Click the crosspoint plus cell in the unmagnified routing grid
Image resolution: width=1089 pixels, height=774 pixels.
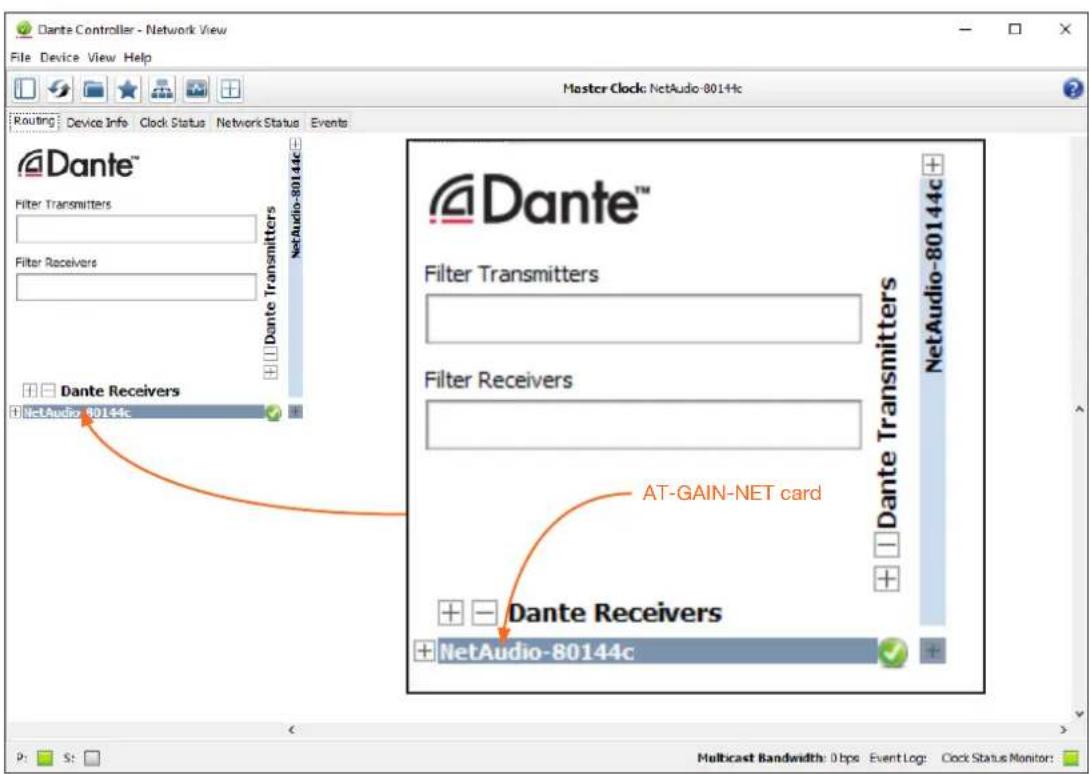tap(295, 412)
